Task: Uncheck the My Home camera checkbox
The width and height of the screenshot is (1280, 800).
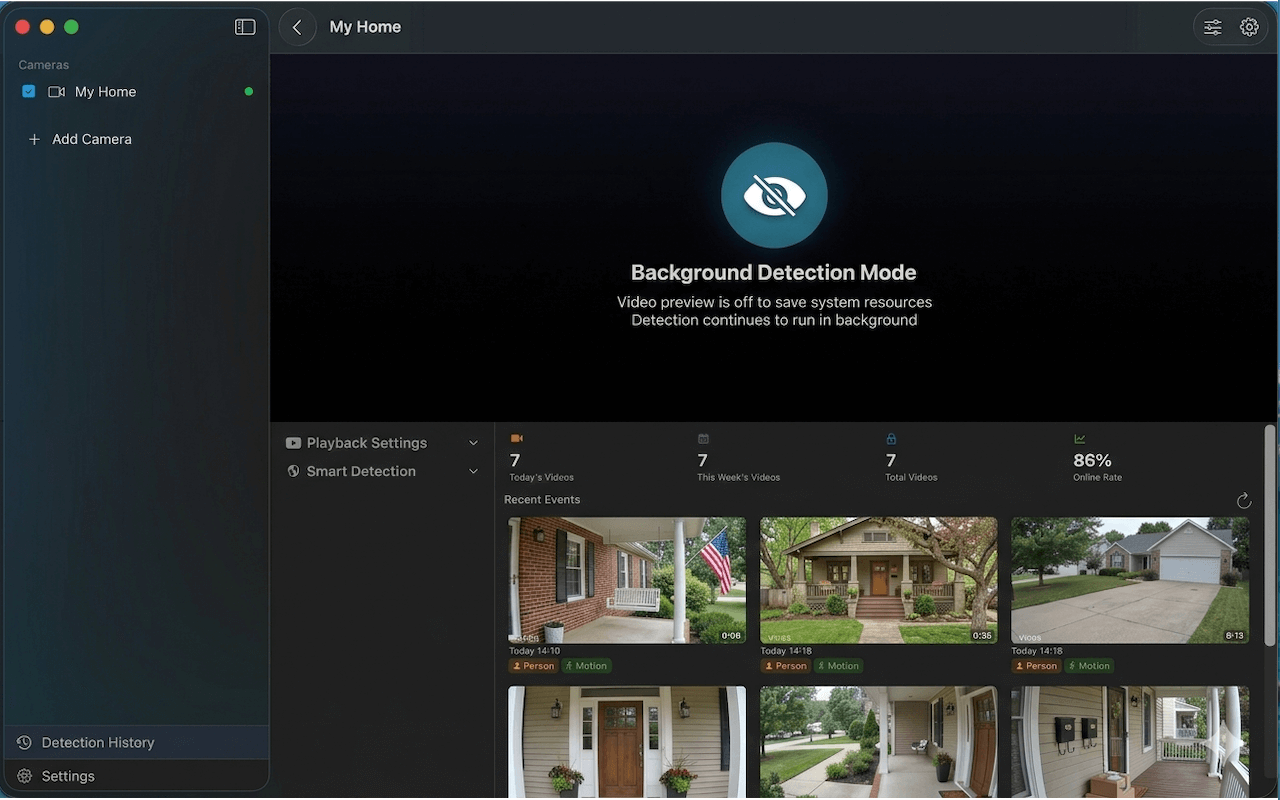Action: tap(28, 91)
